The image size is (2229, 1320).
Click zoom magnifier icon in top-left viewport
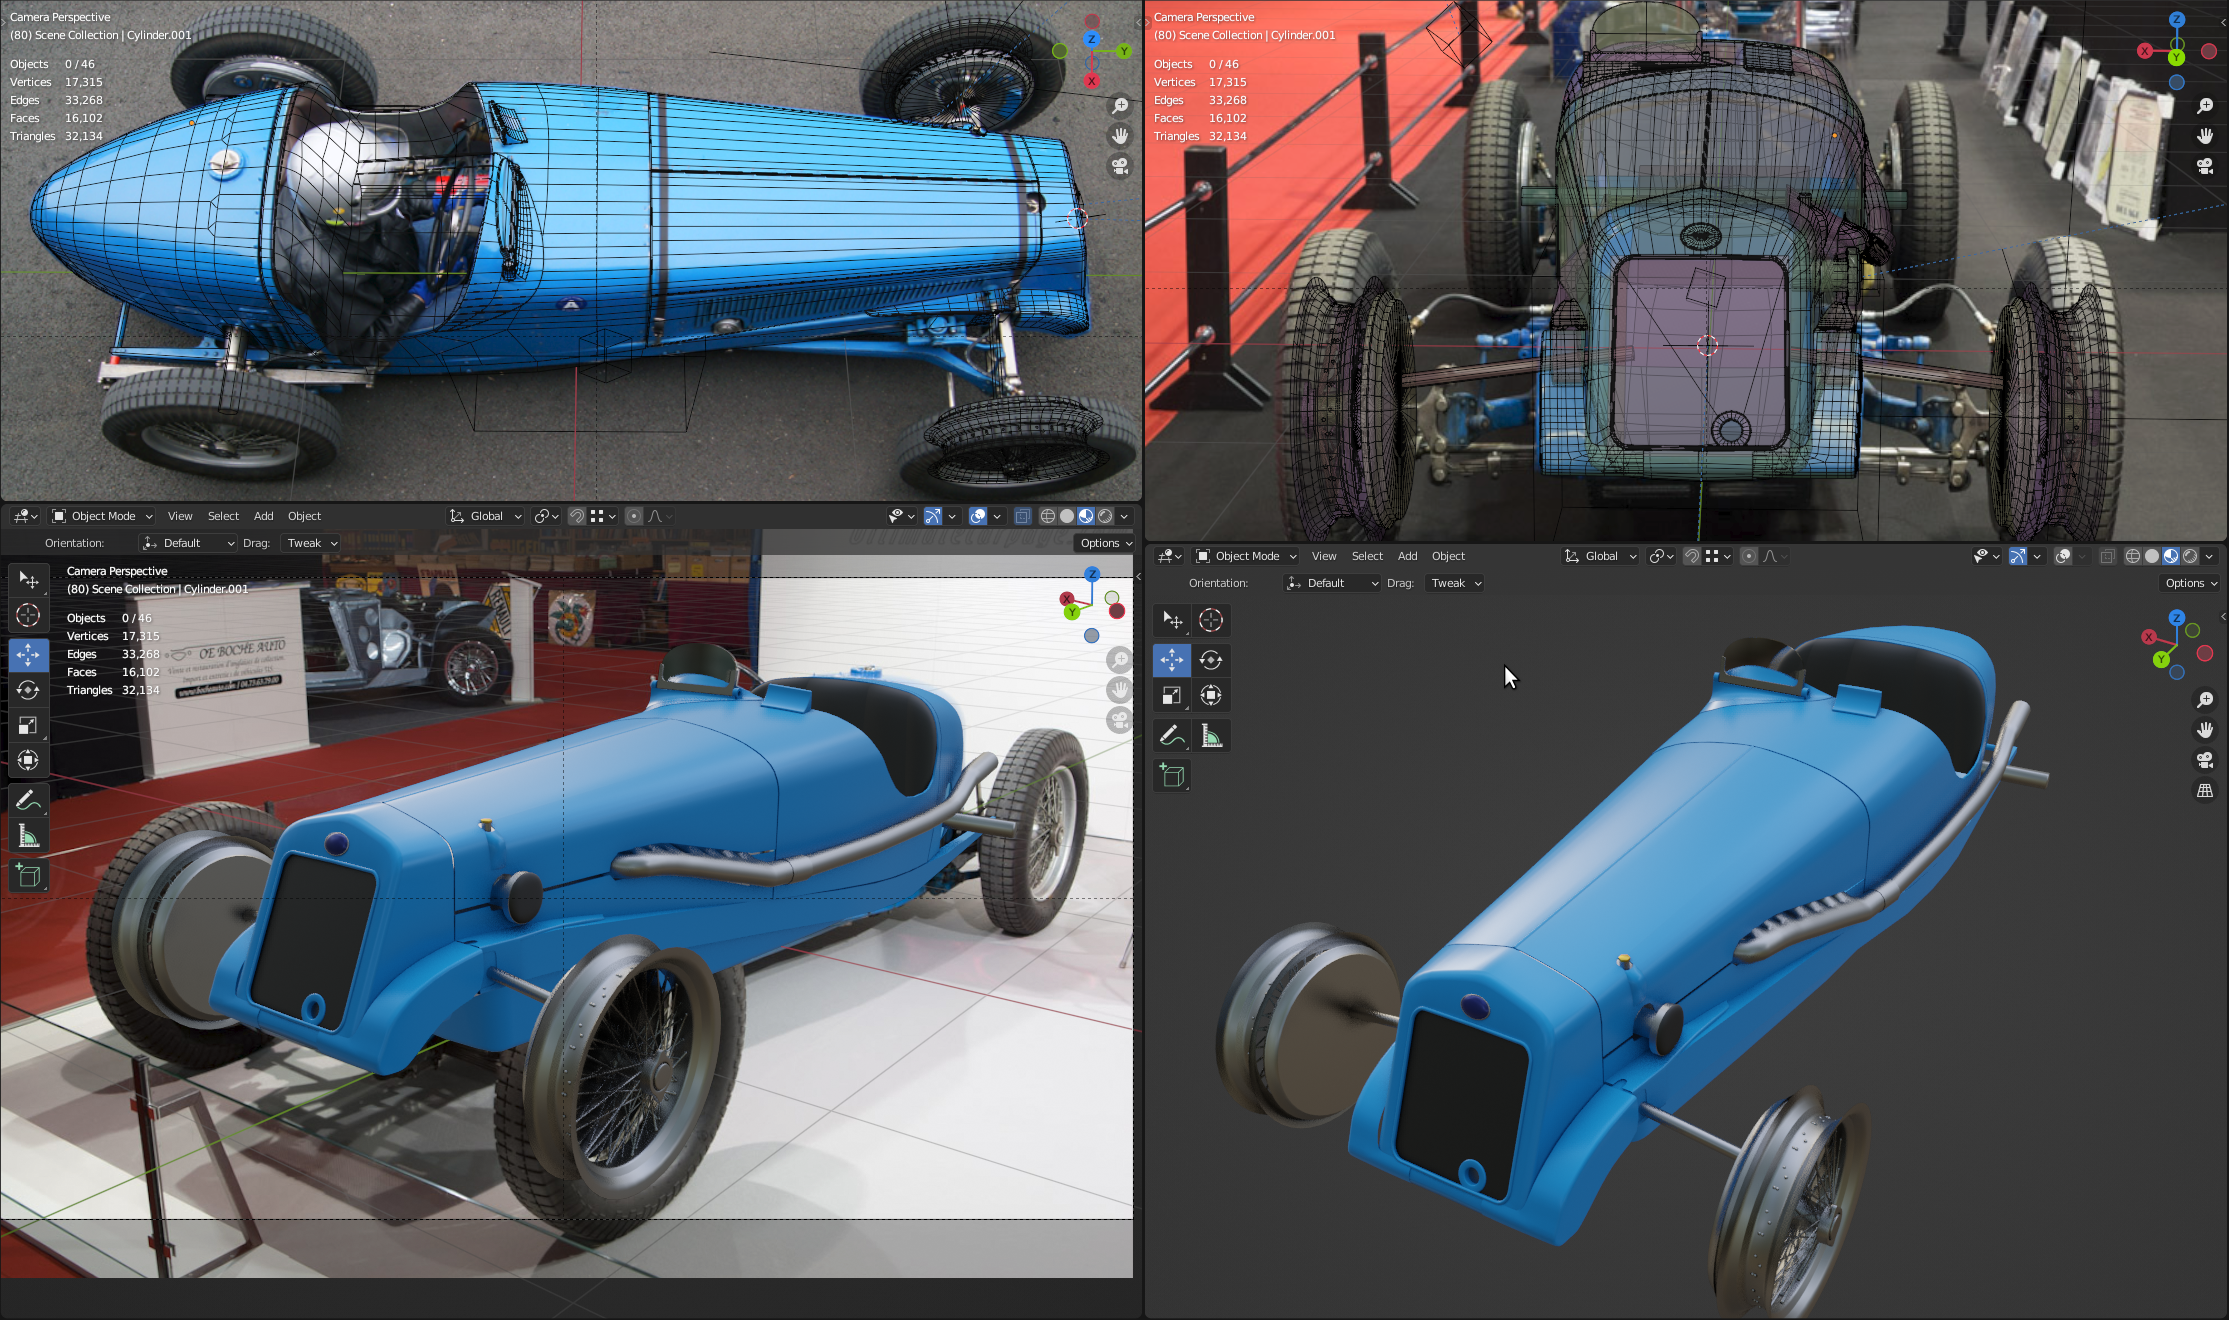[1120, 105]
